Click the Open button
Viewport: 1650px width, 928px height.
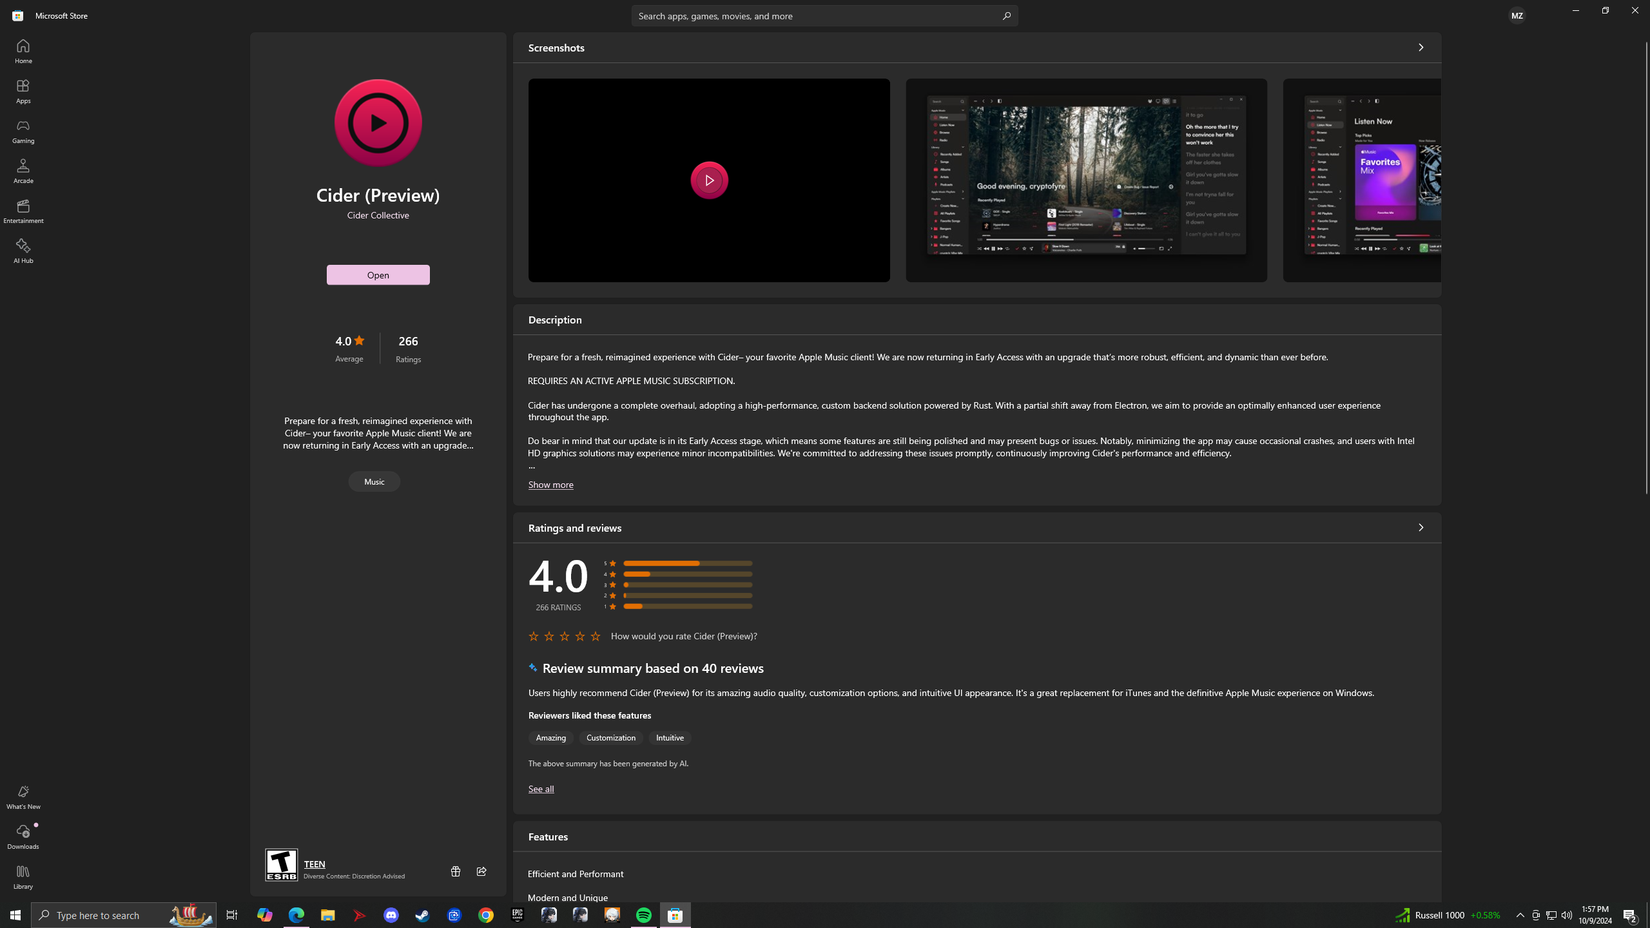click(378, 275)
